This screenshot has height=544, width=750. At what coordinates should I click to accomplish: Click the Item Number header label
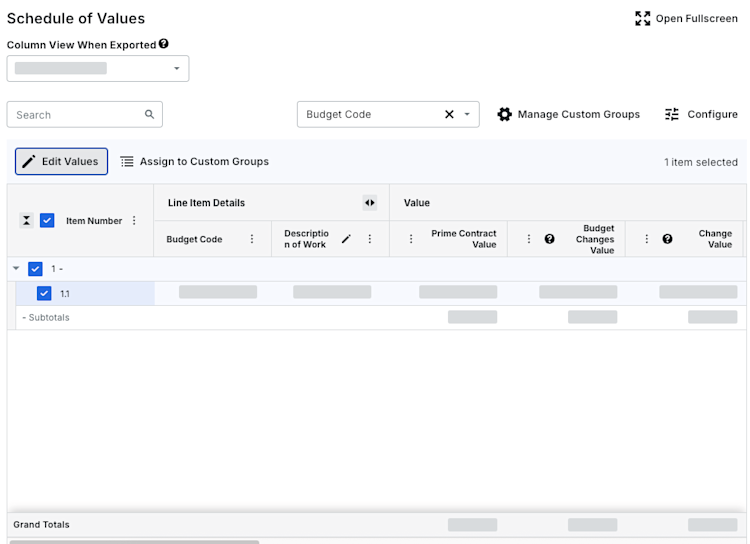point(94,221)
